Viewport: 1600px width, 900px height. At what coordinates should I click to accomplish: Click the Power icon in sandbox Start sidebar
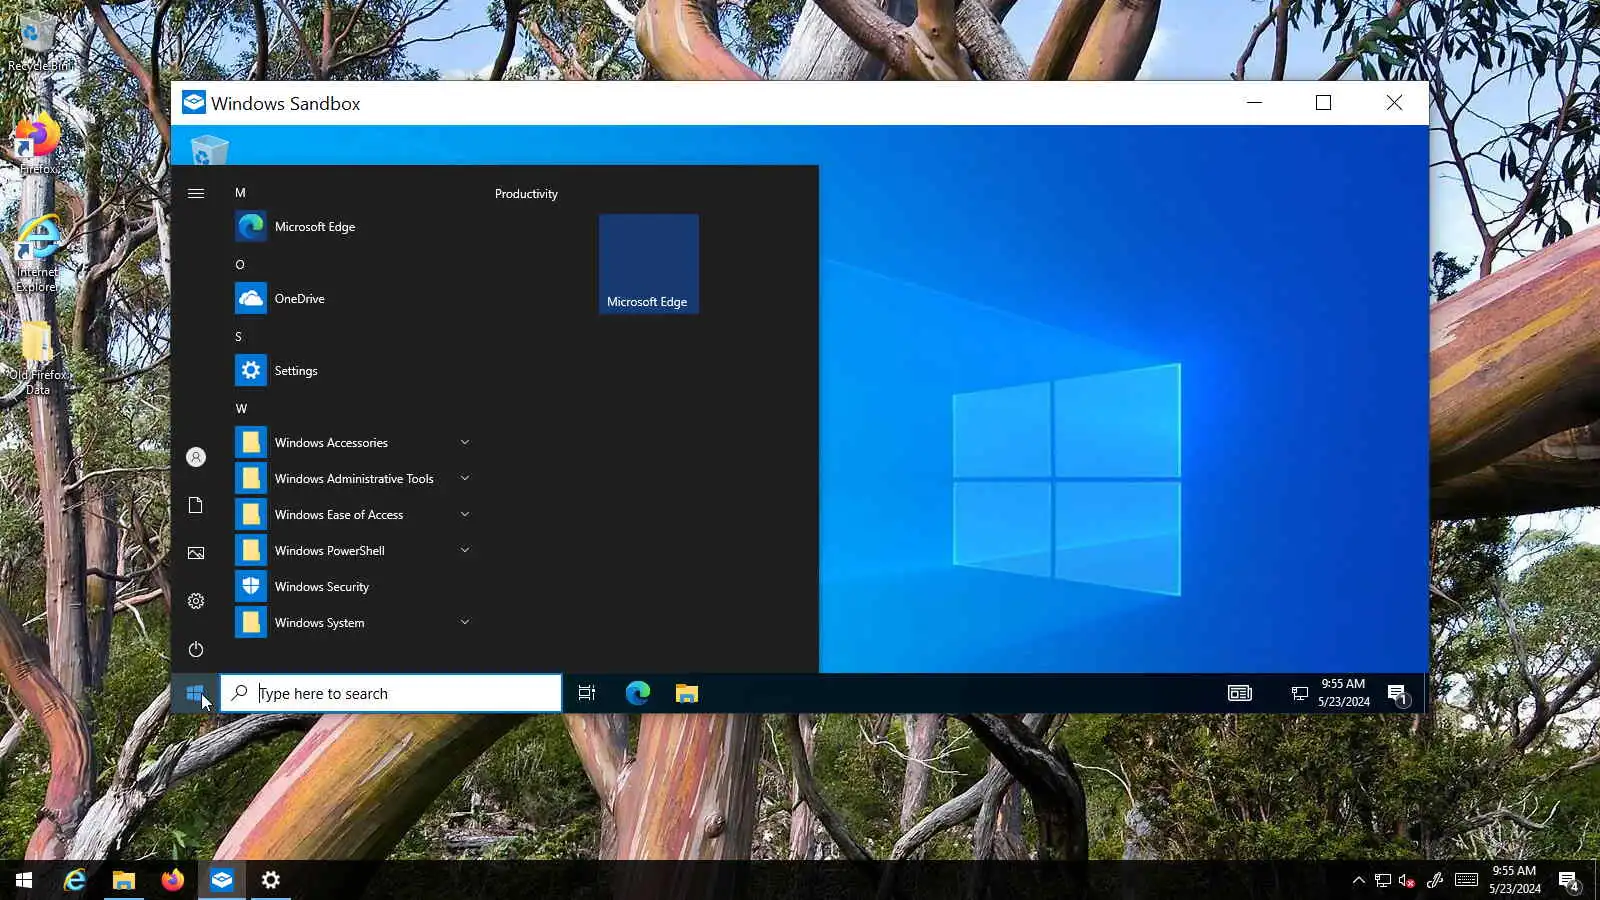click(x=196, y=649)
